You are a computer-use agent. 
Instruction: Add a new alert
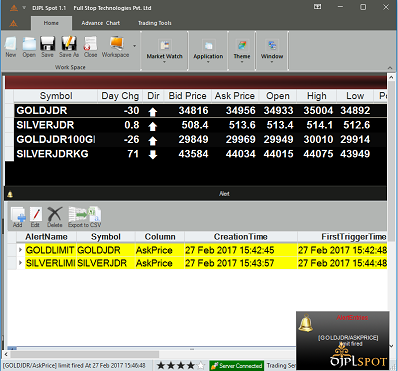click(18, 217)
